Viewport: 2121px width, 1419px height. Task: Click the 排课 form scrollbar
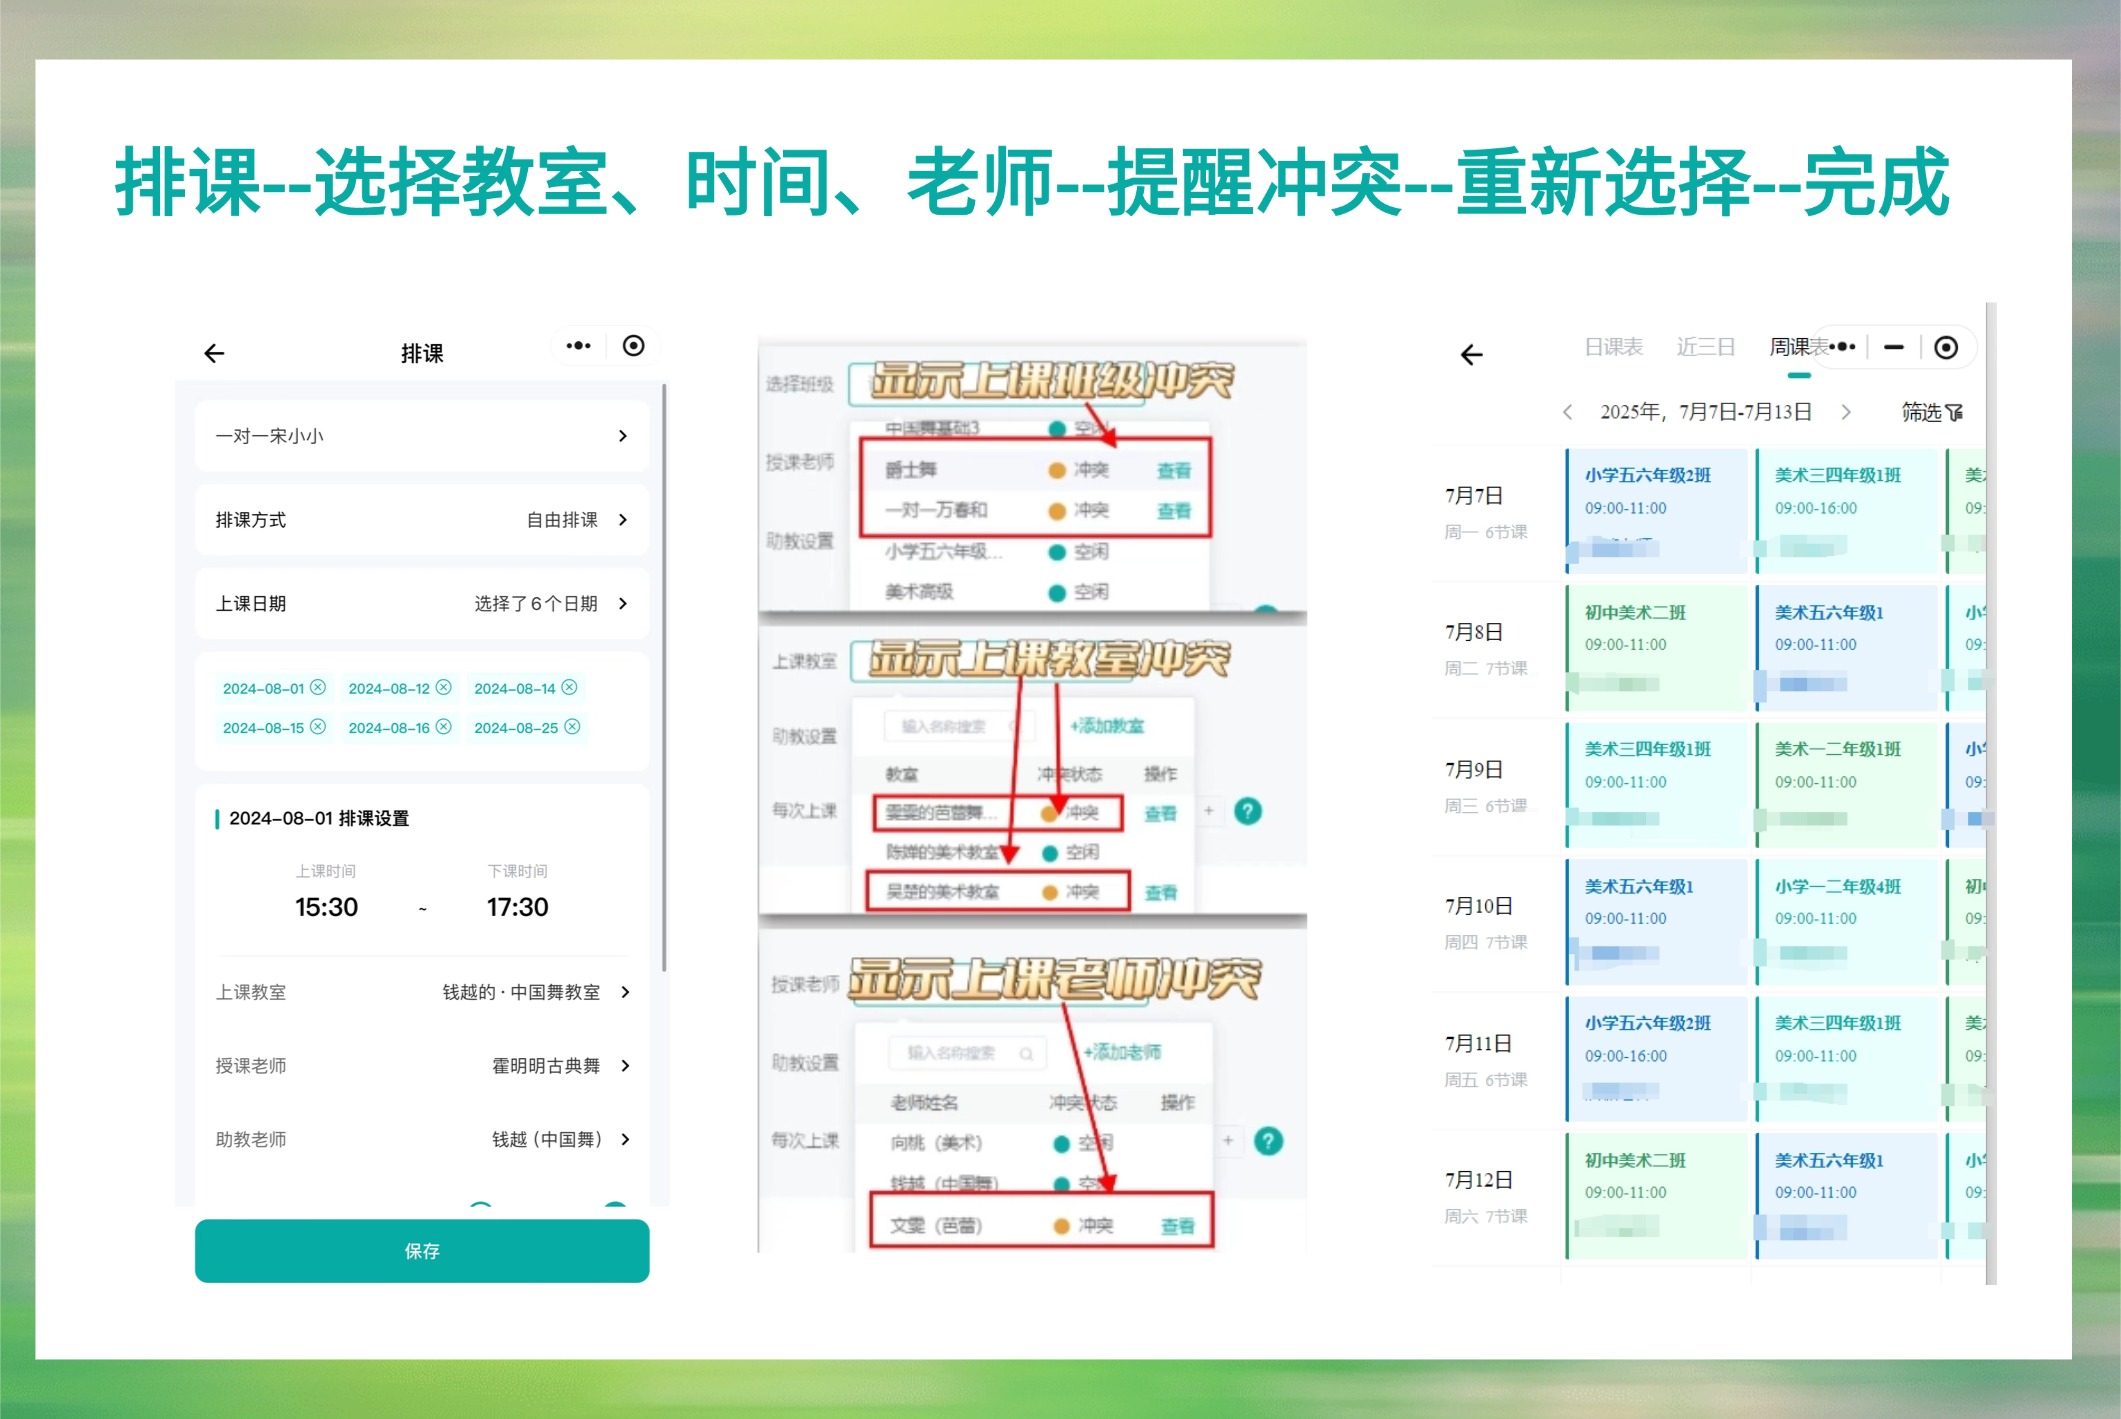[x=664, y=677]
